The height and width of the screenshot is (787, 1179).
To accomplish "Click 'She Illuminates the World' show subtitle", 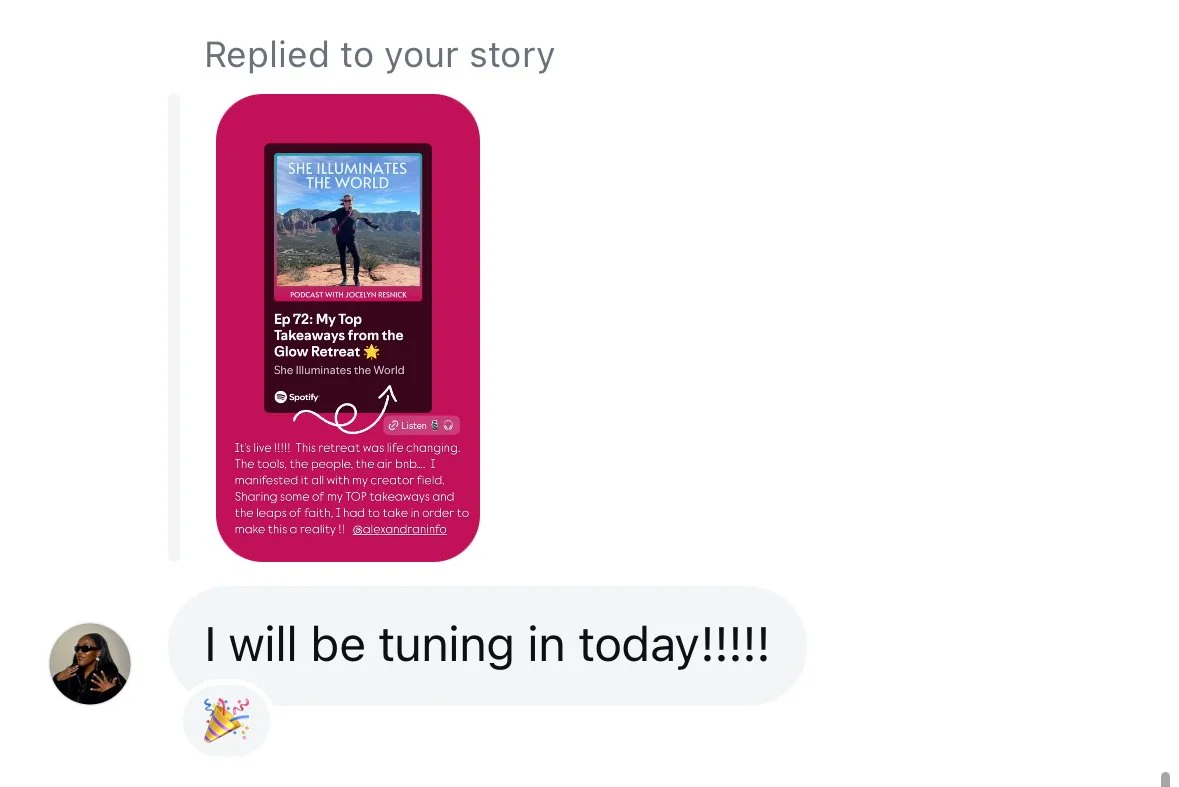I will (339, 370).
